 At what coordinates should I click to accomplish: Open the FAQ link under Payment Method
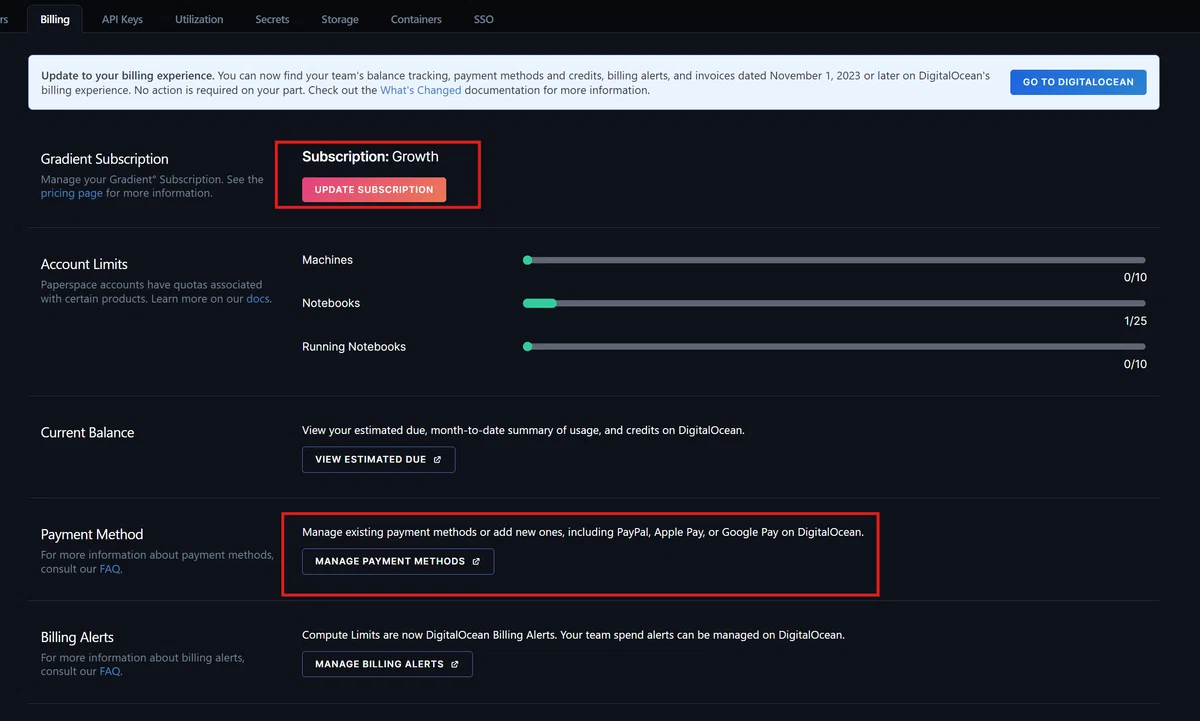[x=110, y=569]
